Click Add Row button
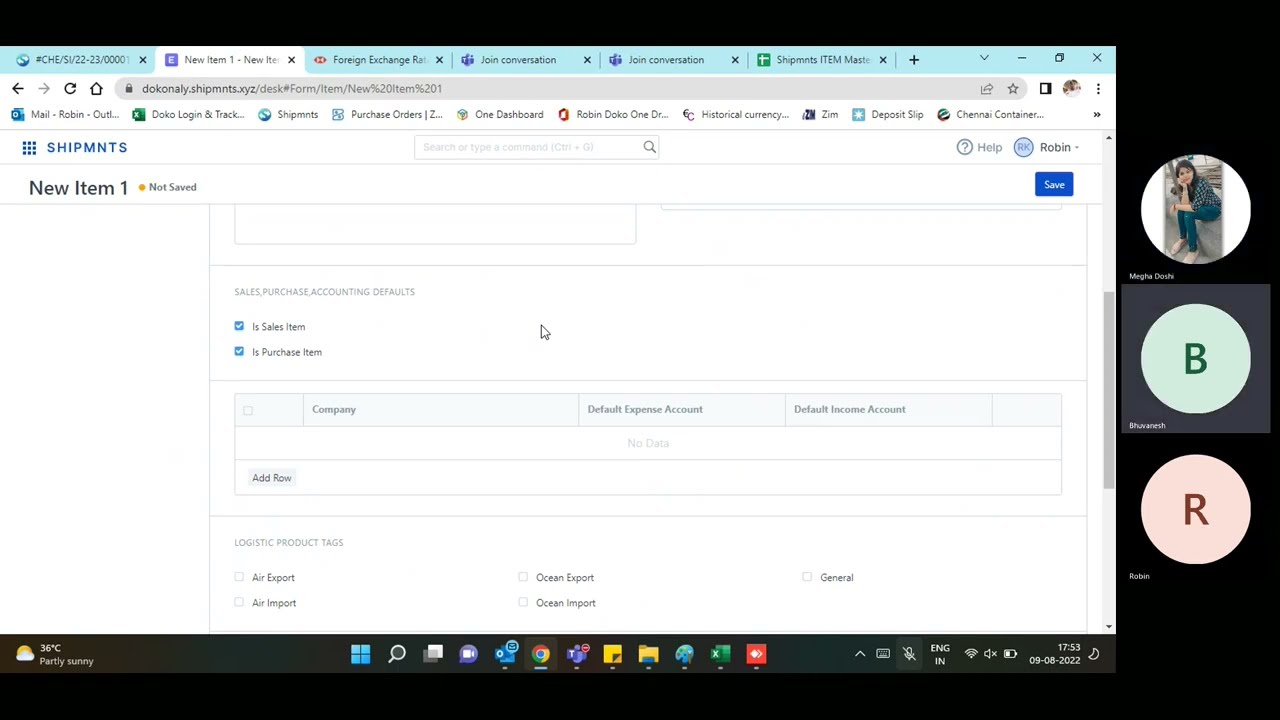The width and height of the screenshot is (1280, 720). tap(272, 478)
